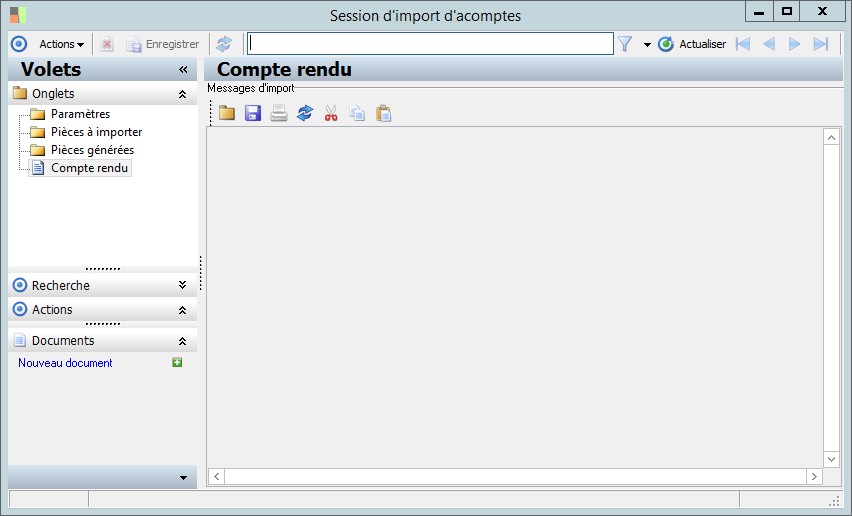Click the save floppy disk icon in the Messages d'import toolbar

click(x=253, y=113)
